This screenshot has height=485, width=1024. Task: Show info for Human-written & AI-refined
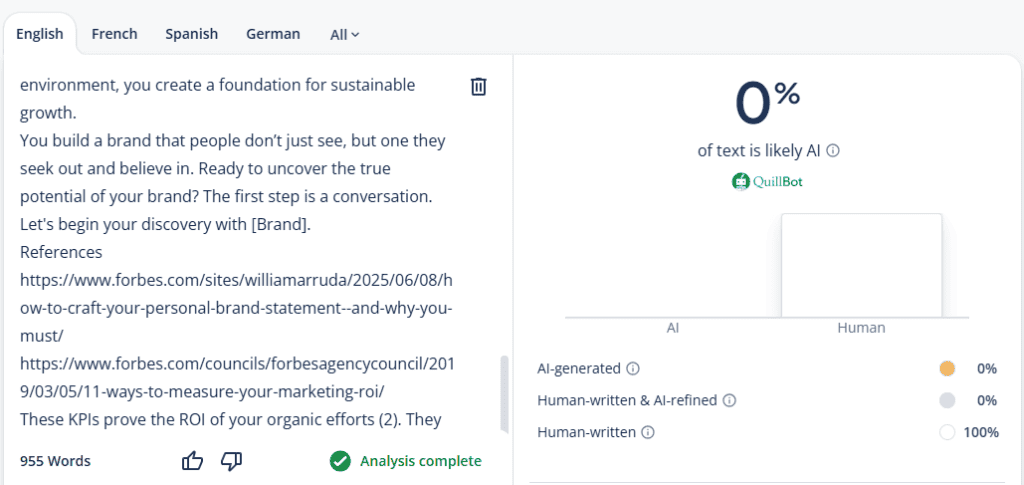tap(729, 401)
